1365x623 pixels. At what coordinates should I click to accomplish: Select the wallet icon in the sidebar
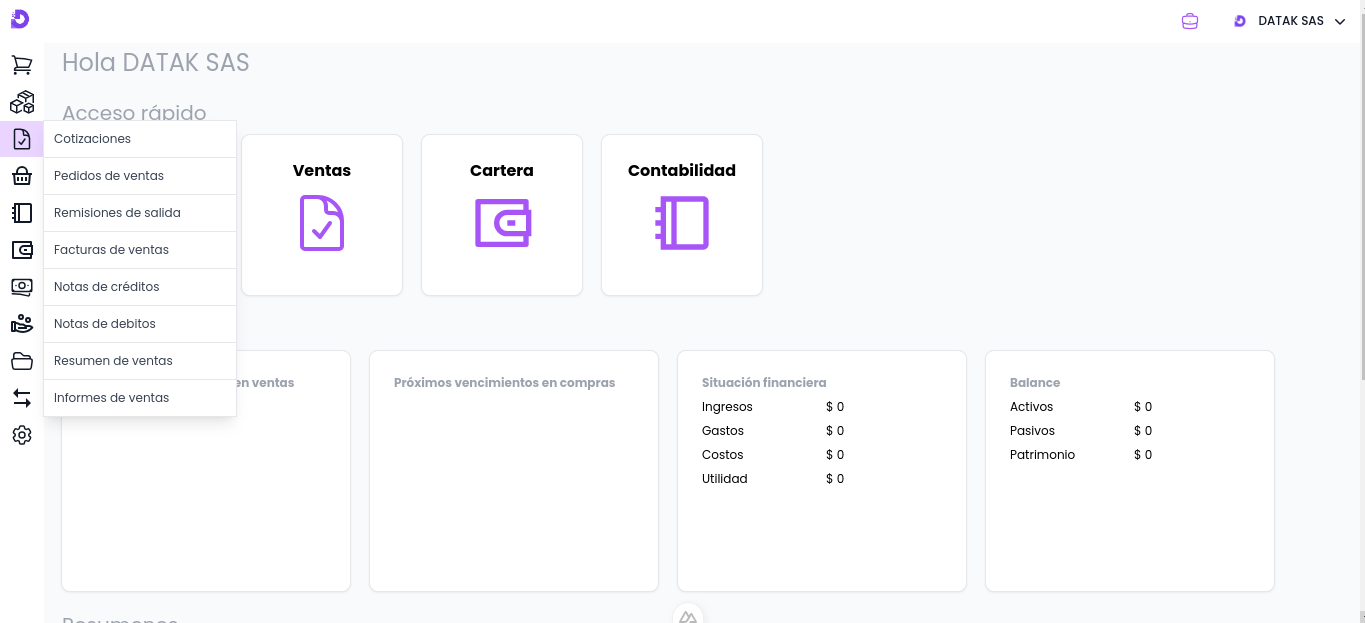22,250
